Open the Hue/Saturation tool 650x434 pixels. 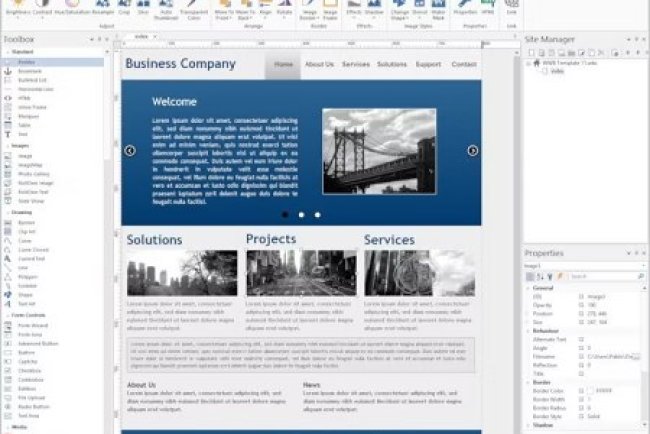point(72,8)
